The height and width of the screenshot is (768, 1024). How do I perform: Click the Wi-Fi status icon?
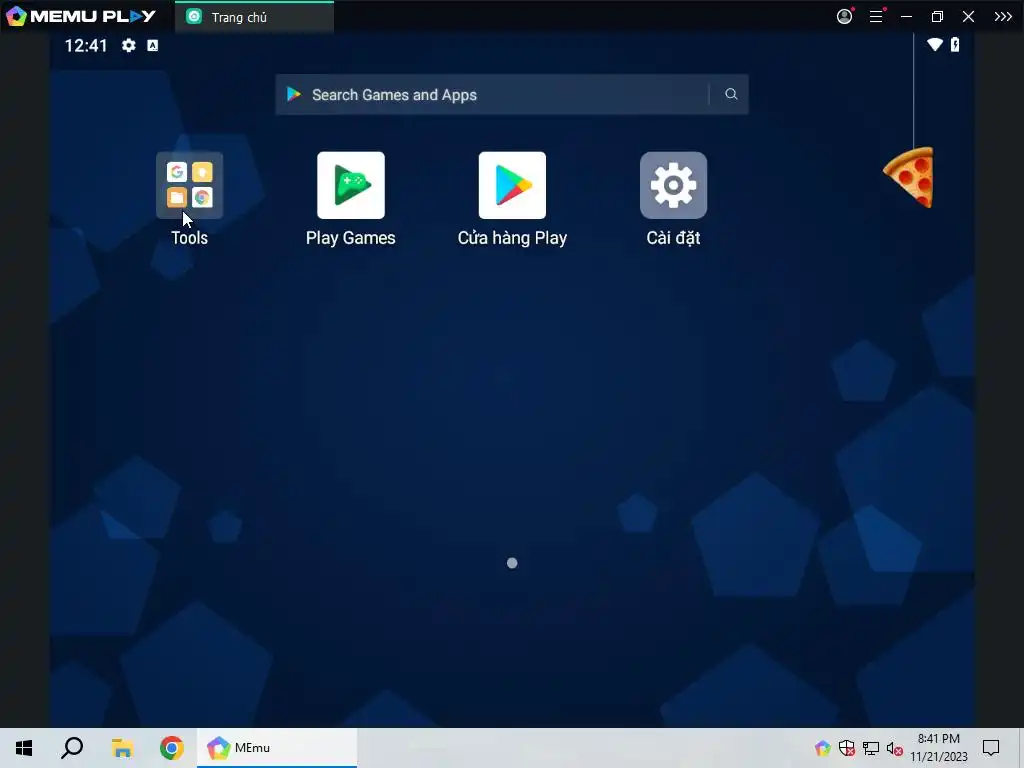click(935, 44)
